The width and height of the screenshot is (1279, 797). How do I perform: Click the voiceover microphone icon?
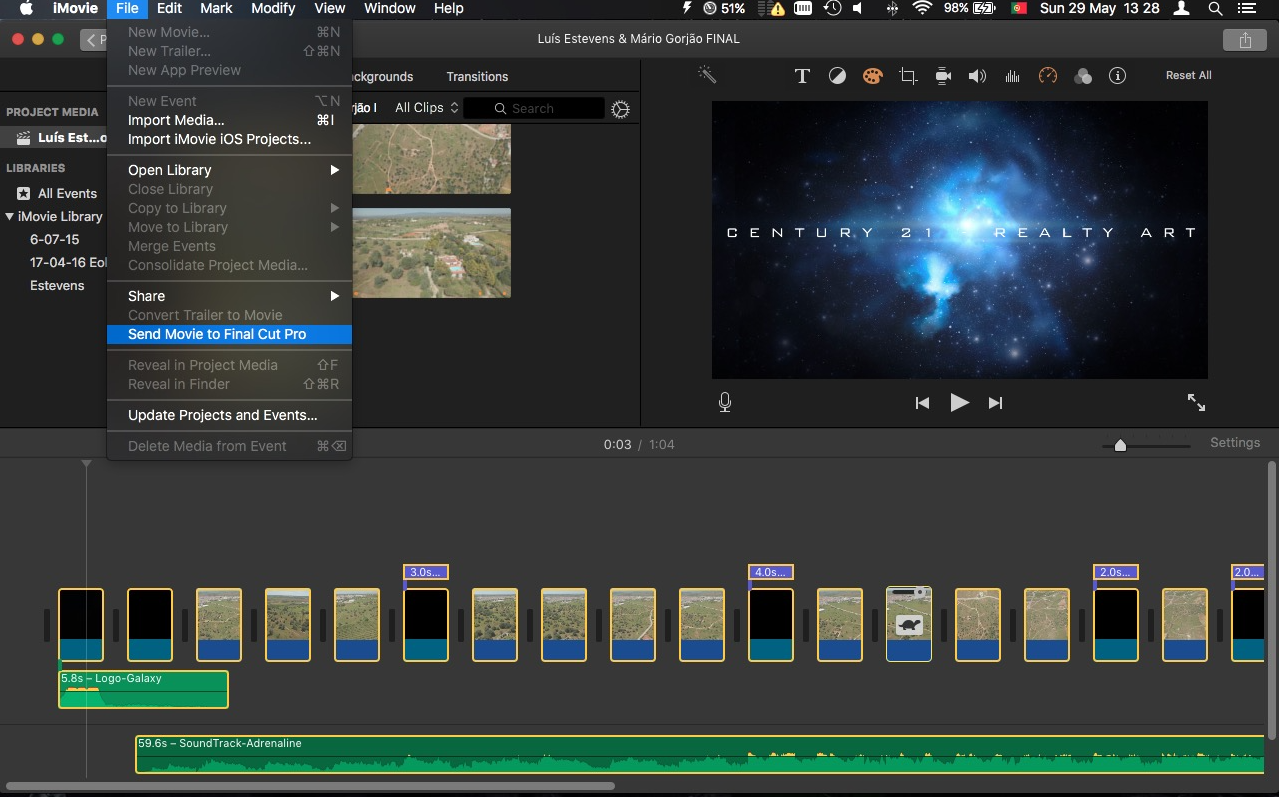(x=725, y=402)
